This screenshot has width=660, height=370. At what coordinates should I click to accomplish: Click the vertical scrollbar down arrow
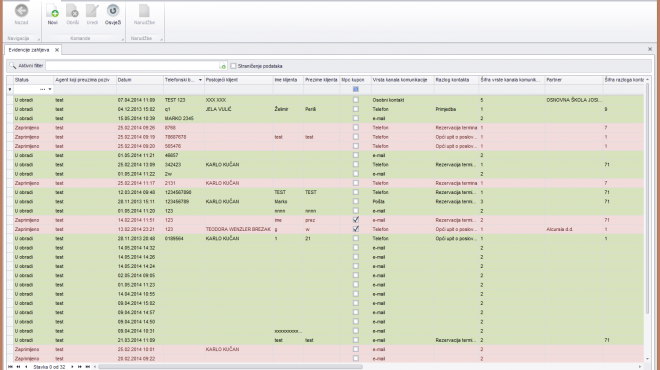pos(647,359)
